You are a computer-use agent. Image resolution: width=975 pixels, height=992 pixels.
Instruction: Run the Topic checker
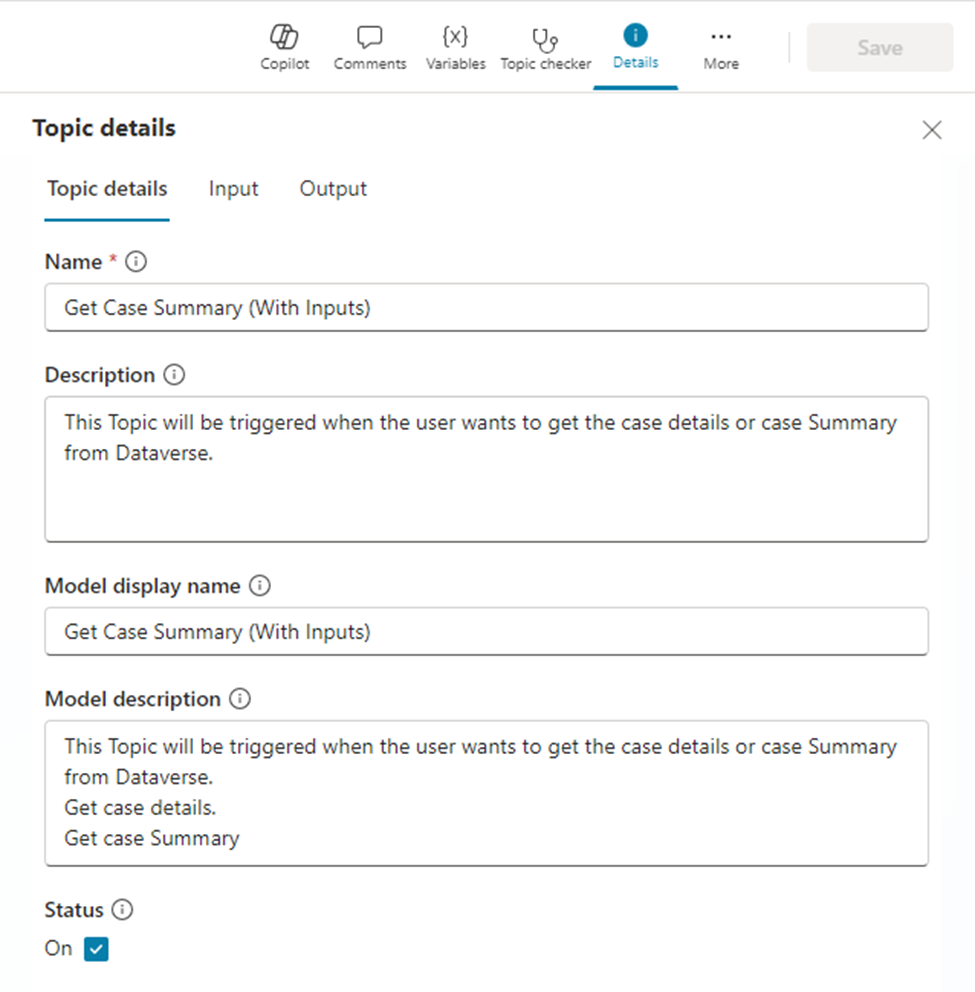point(545,48)
